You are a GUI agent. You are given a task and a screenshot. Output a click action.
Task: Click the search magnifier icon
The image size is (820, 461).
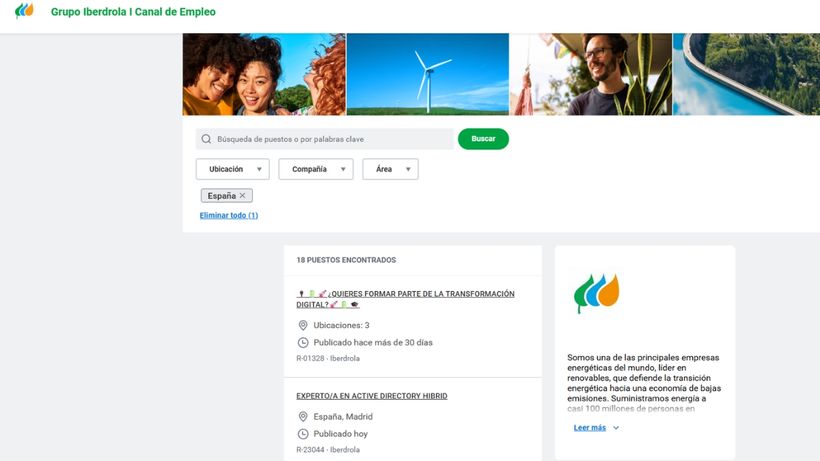tap(206, 139)
